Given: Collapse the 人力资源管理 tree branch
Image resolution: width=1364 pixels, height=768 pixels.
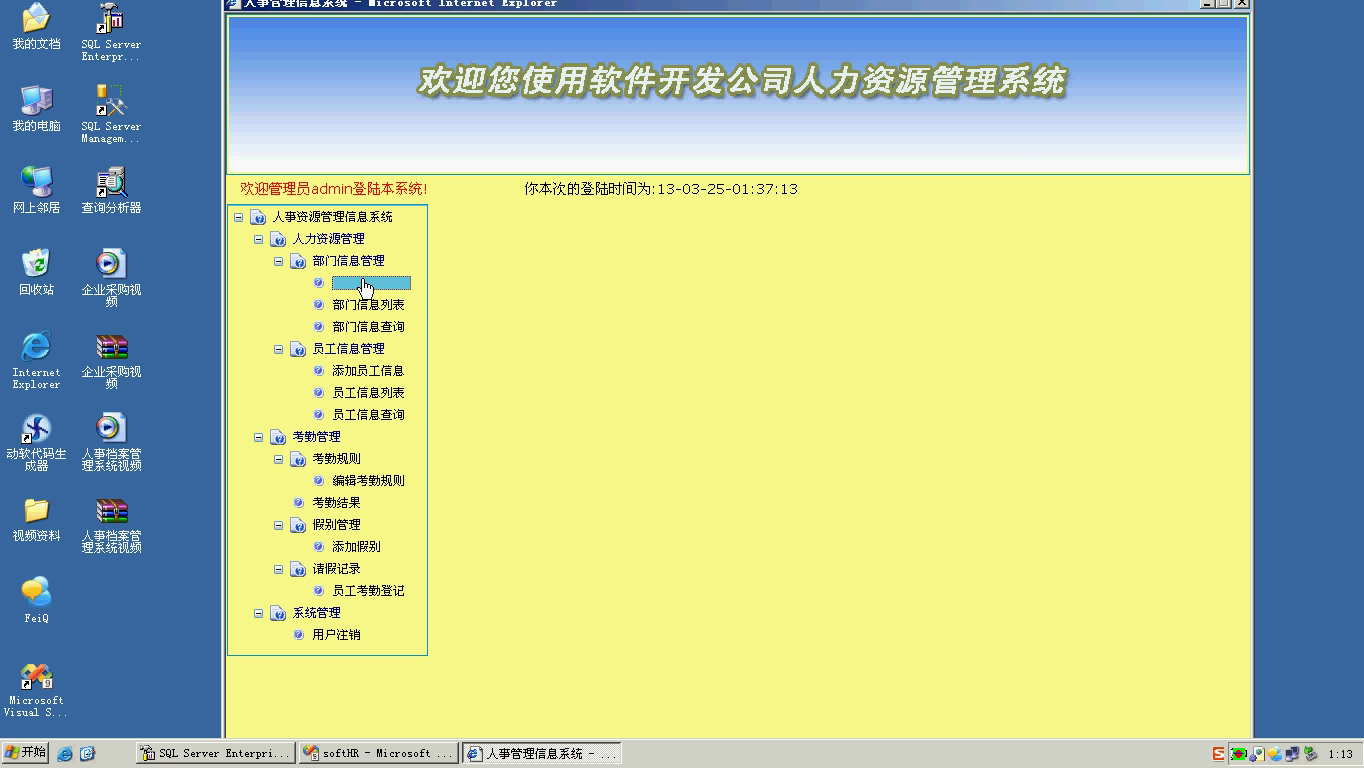Looking at the screenshot, I should click(259, 239).
